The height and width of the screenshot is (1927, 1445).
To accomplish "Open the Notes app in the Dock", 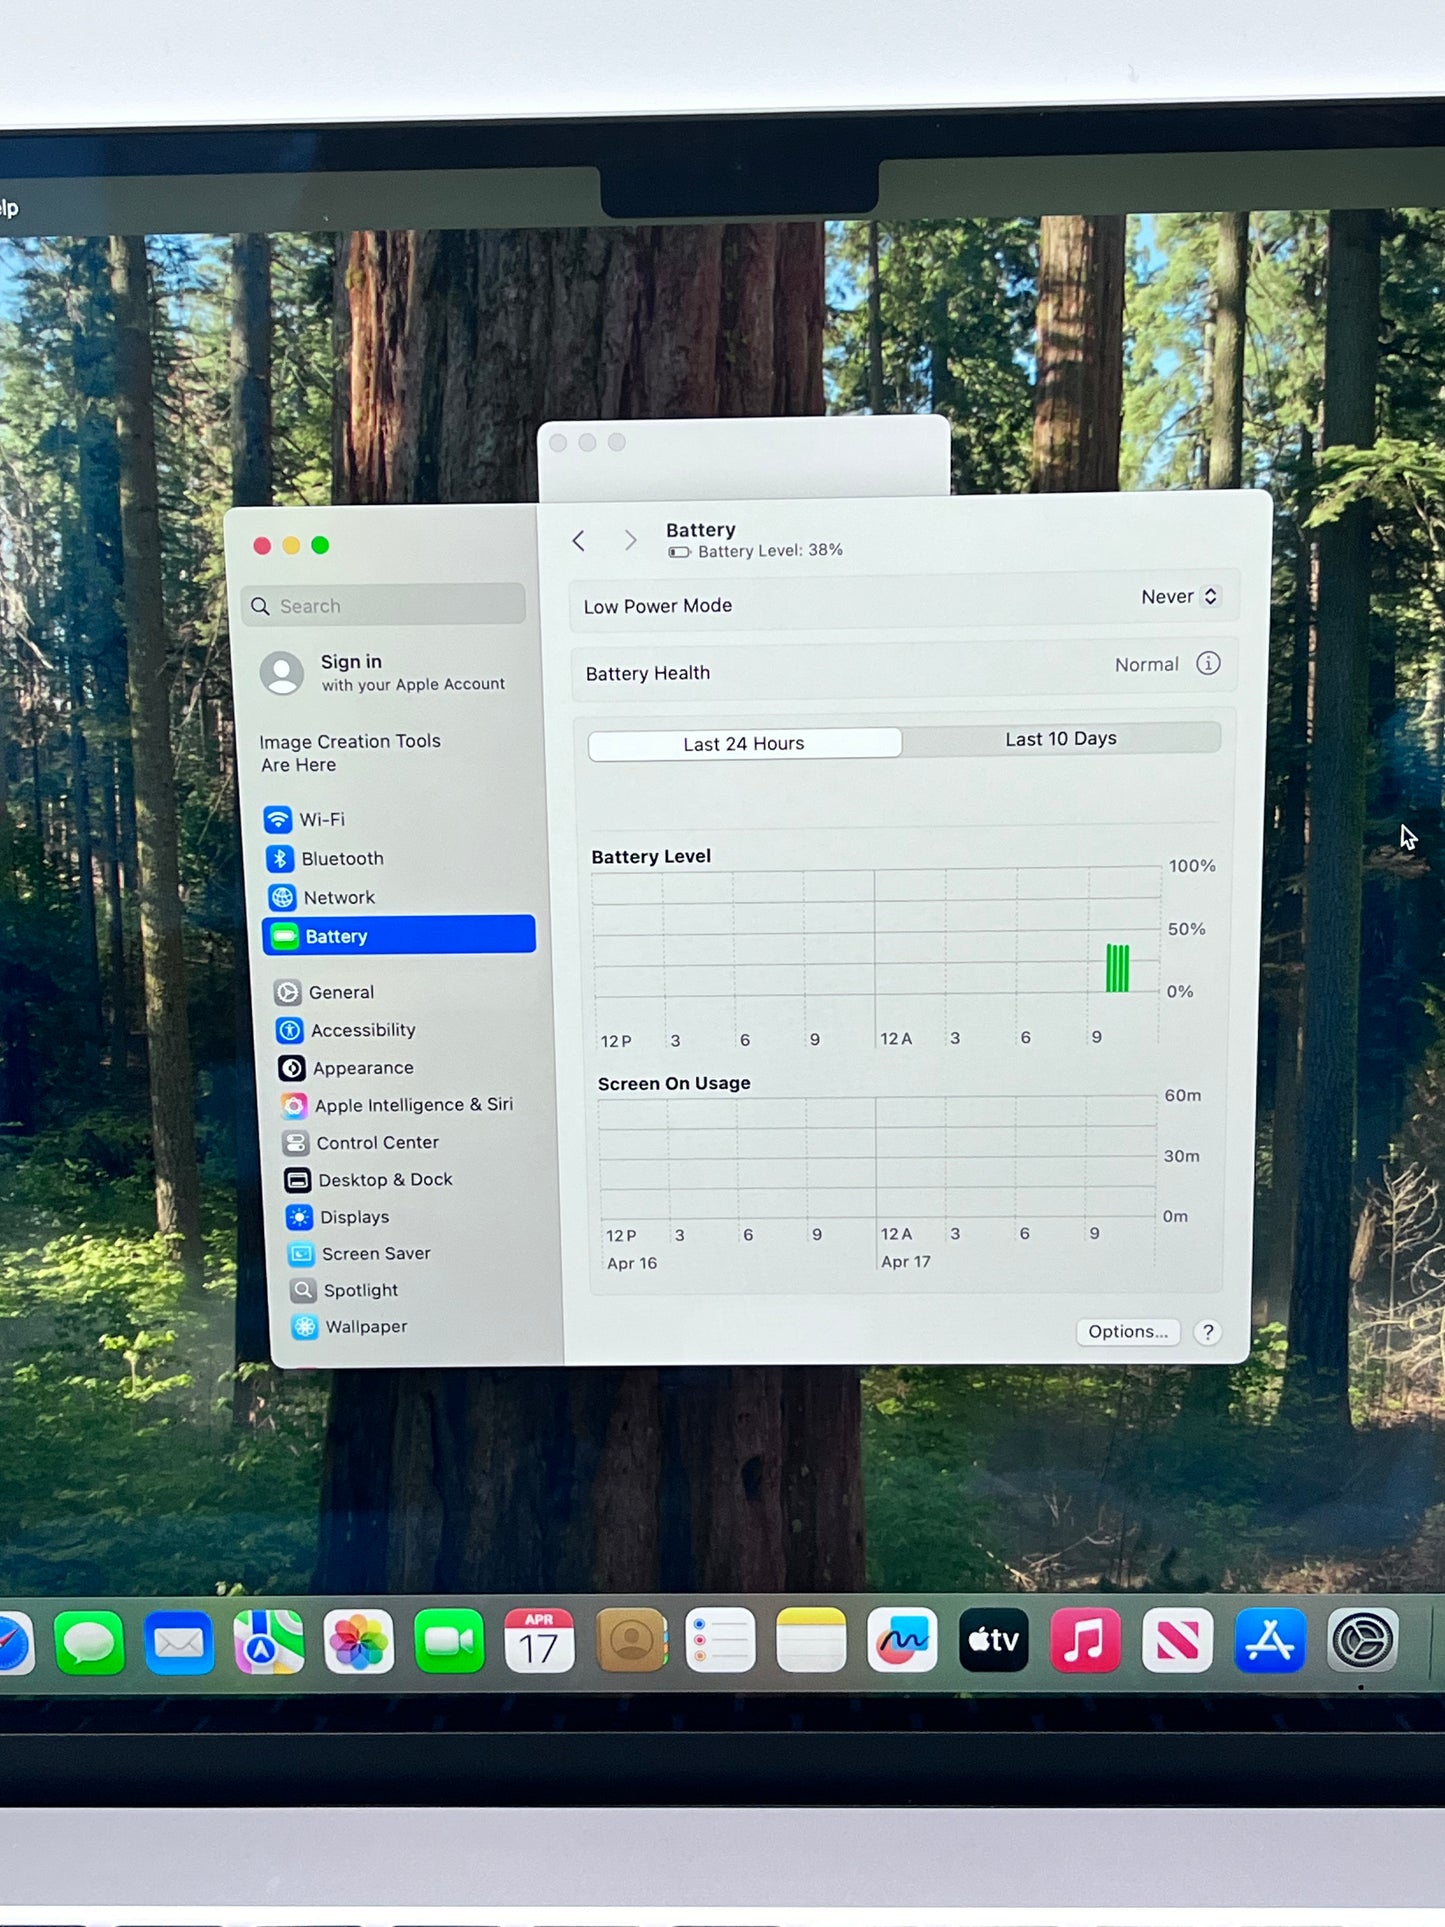I will pos(811,1640).
